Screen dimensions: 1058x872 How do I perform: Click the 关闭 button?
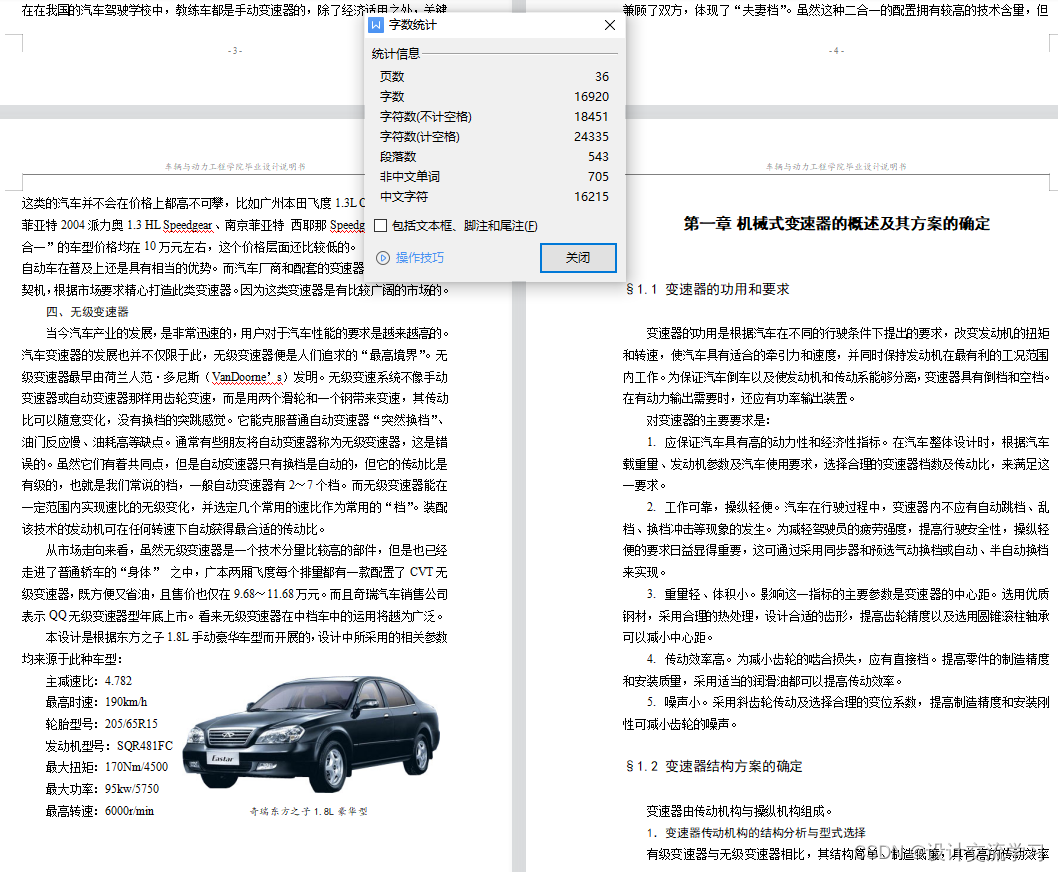coord(578,258)
